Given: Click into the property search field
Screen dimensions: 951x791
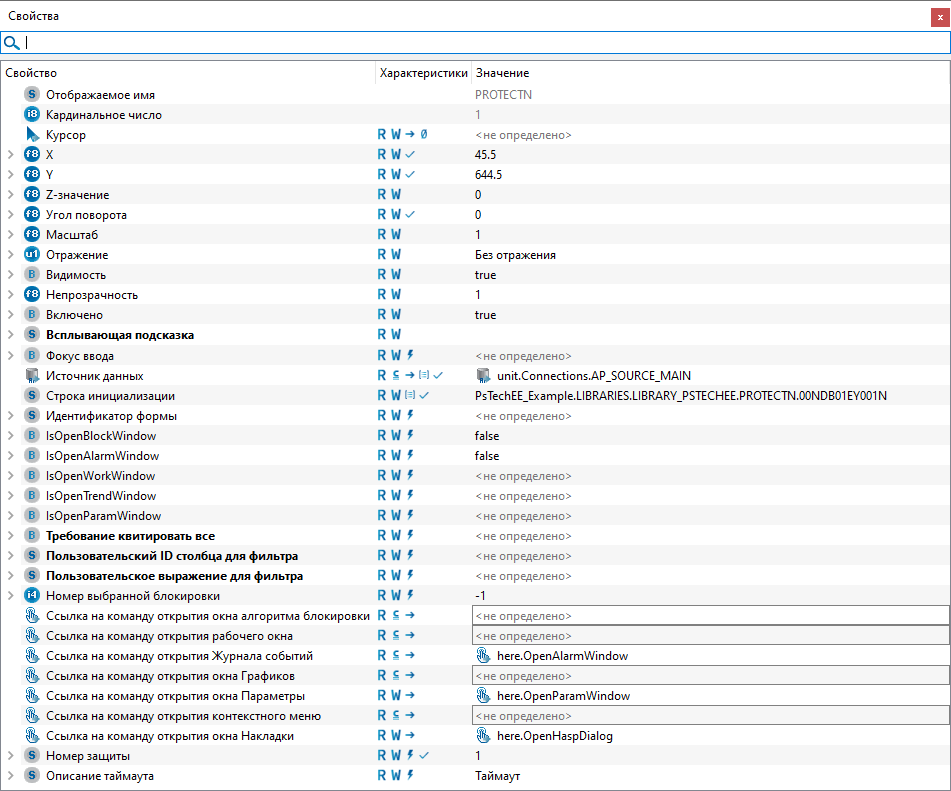Looking at the screenshot, I should (480, 43).
